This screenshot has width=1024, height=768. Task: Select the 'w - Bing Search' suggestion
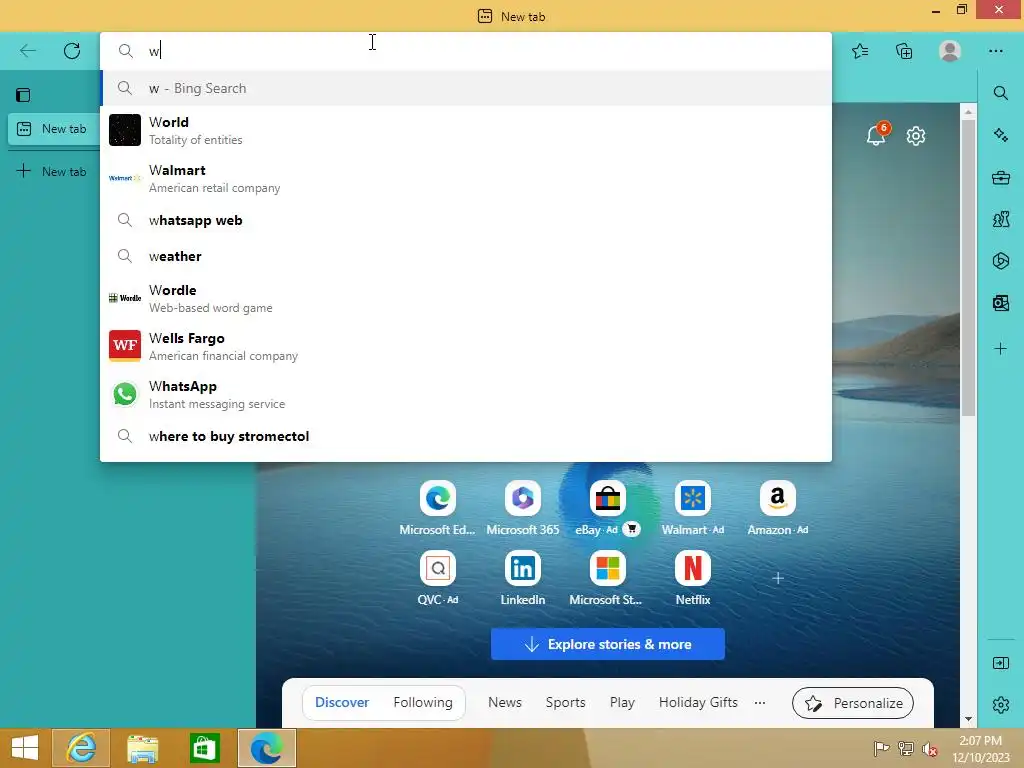[x=466, y=88]
